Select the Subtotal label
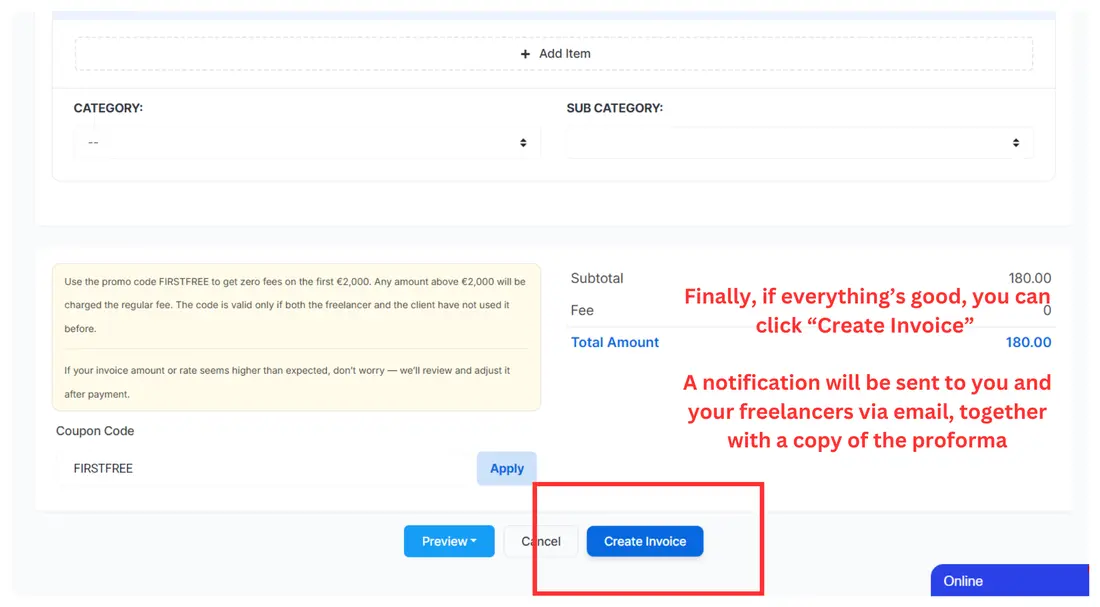This screenshot has height=607, width=1100. pyautogui.click(x=596, y=278)
